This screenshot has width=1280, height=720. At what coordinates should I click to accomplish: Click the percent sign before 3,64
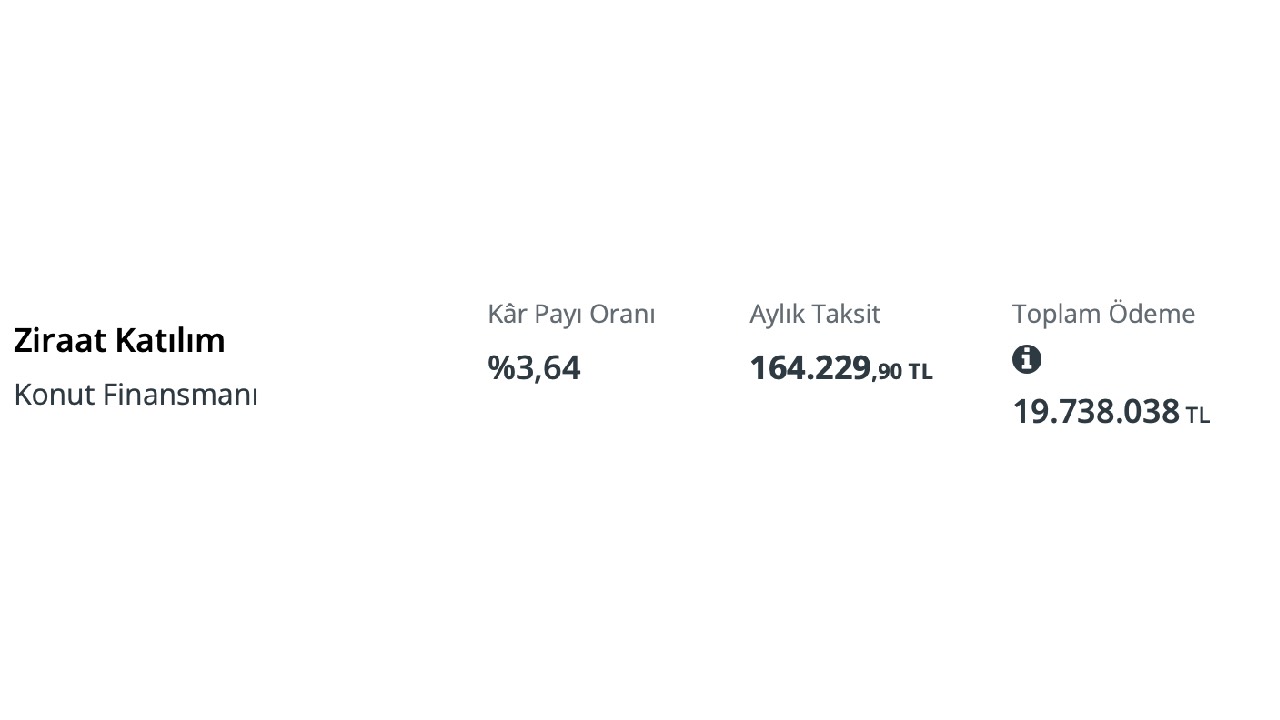(x=500, y=368)
